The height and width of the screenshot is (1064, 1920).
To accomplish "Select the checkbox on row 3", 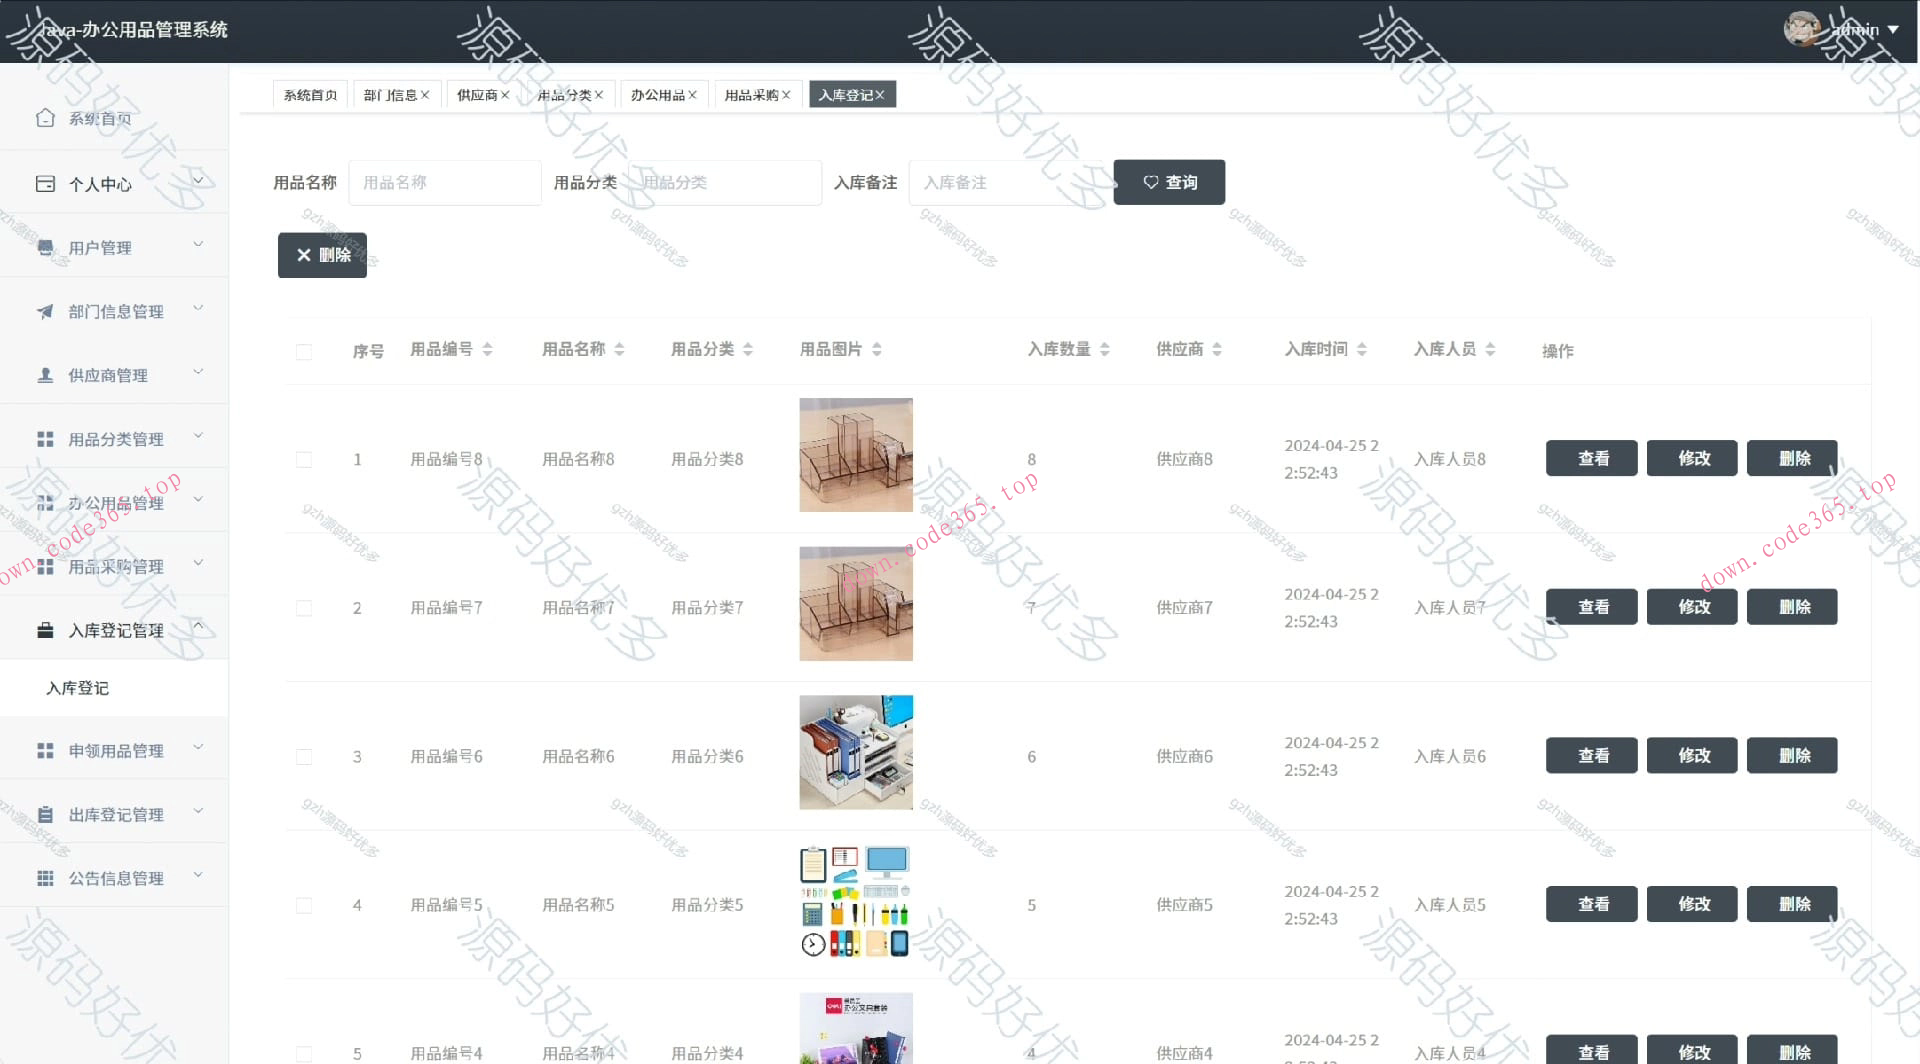I will (304, 756).
